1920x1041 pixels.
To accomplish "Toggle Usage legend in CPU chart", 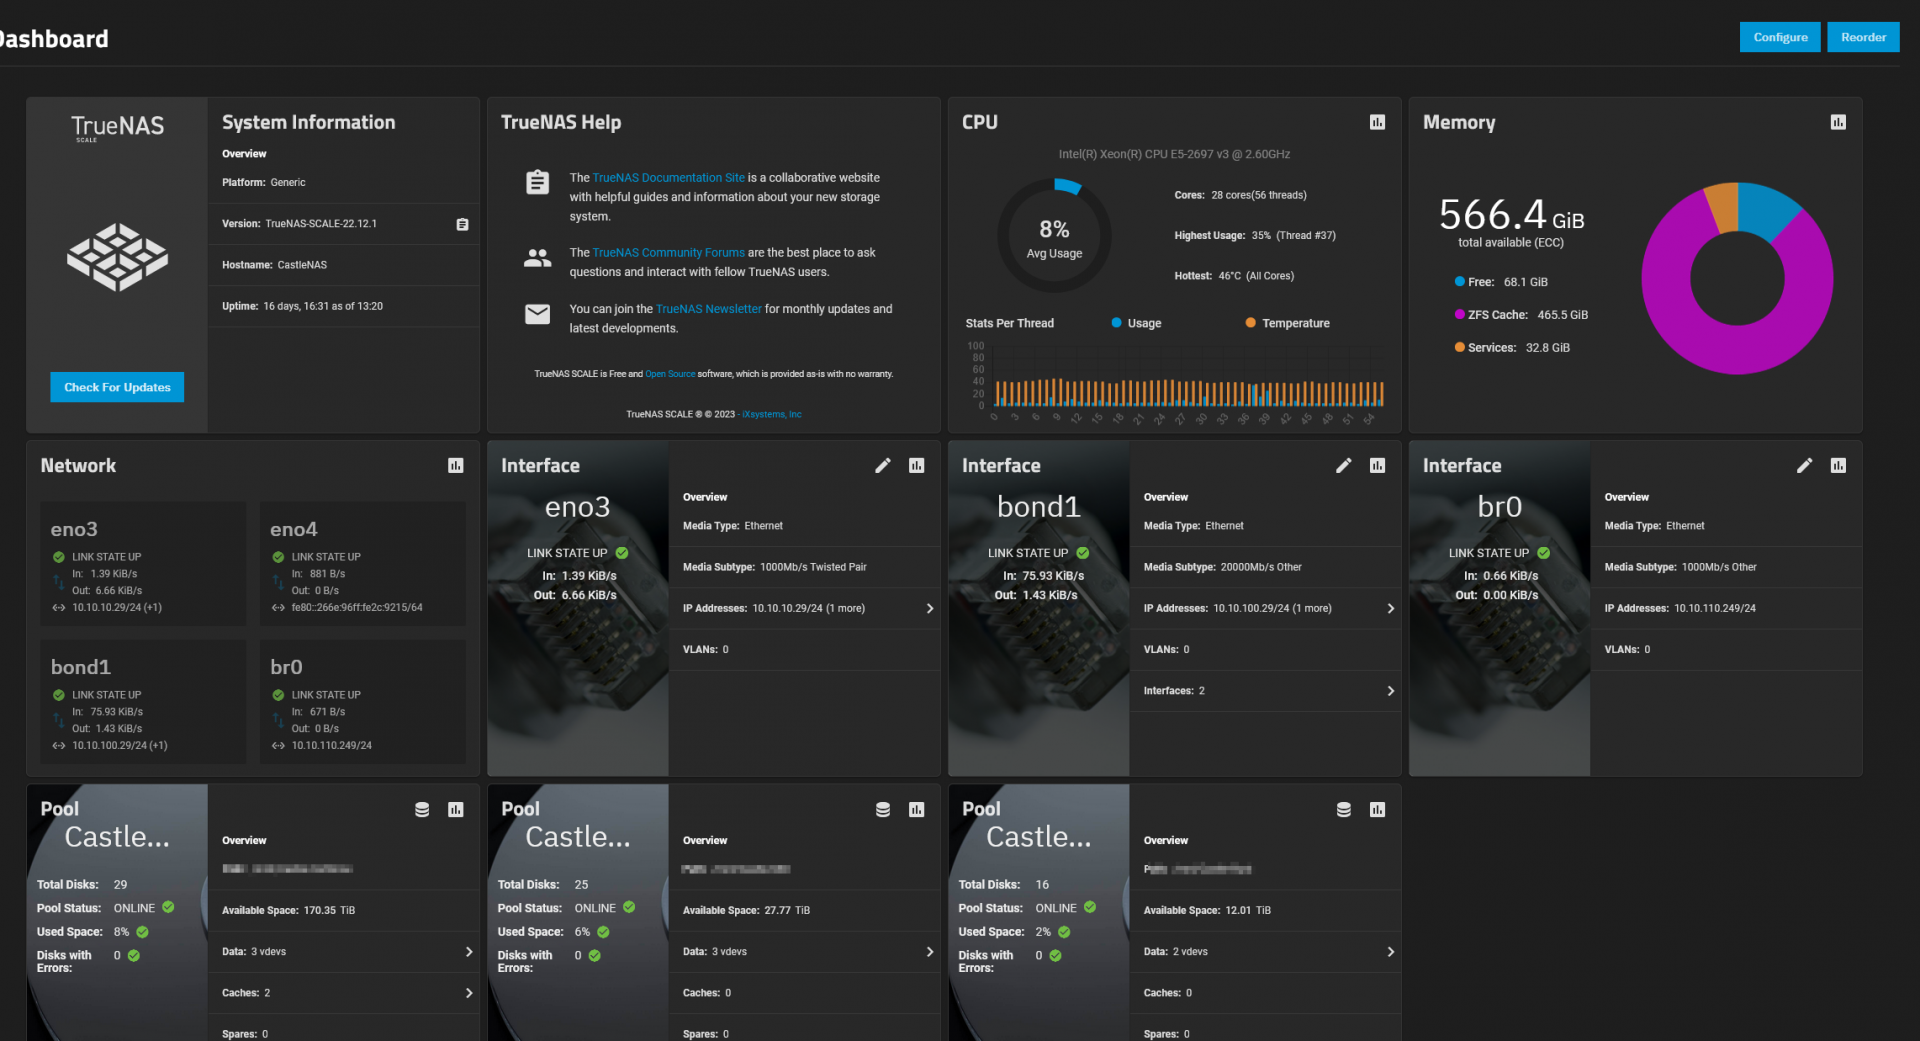I will point(1136,323).
